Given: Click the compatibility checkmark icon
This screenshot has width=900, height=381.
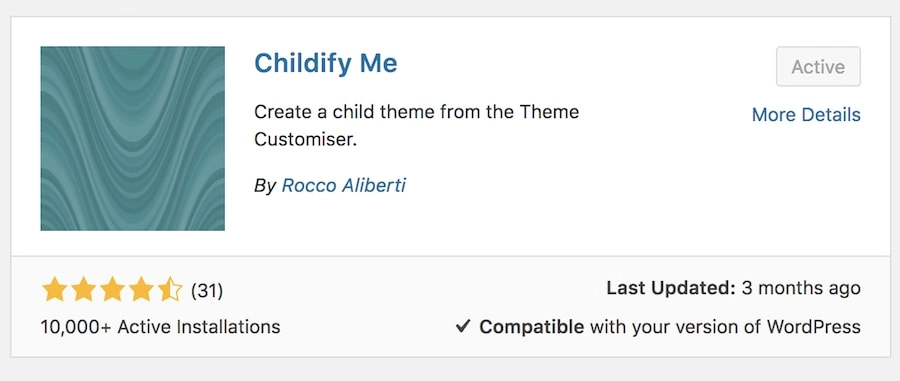Looking at the screenshot, I should [x=463, y=326].
